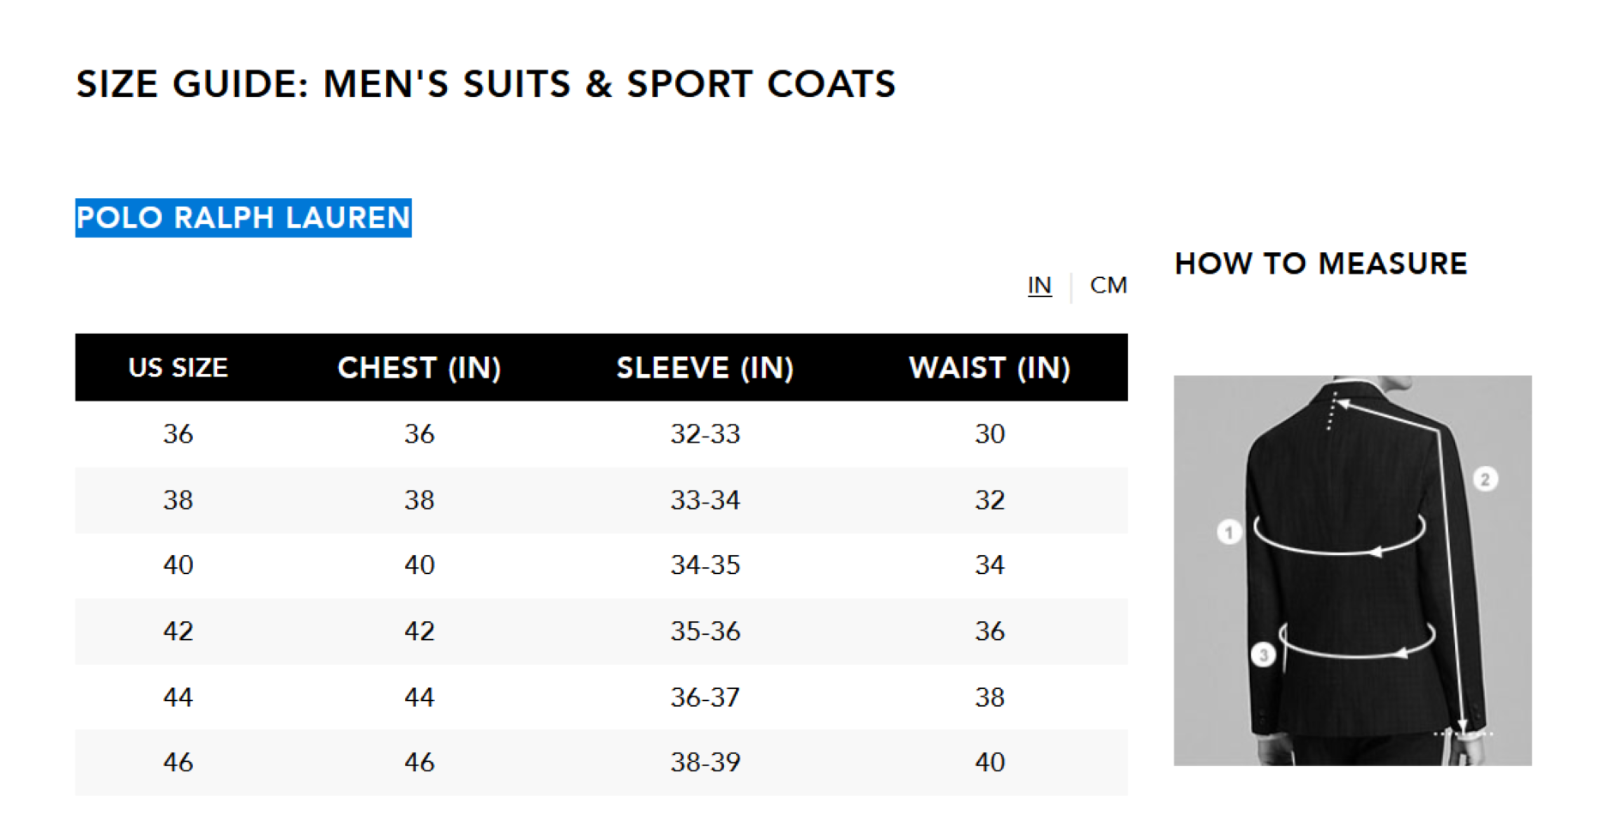Screen dimensions: 1600x815
Task: Click the waist value 38
Action: point(990,697)
